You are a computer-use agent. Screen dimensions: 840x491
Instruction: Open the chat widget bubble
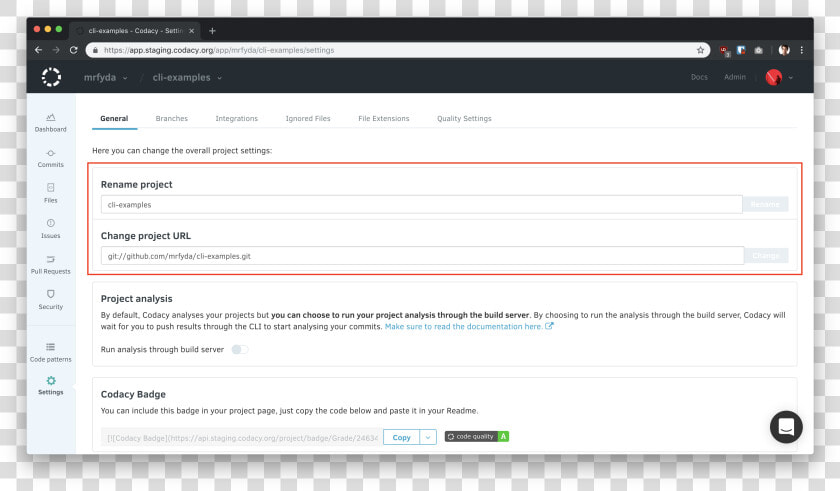click(786, 427)
